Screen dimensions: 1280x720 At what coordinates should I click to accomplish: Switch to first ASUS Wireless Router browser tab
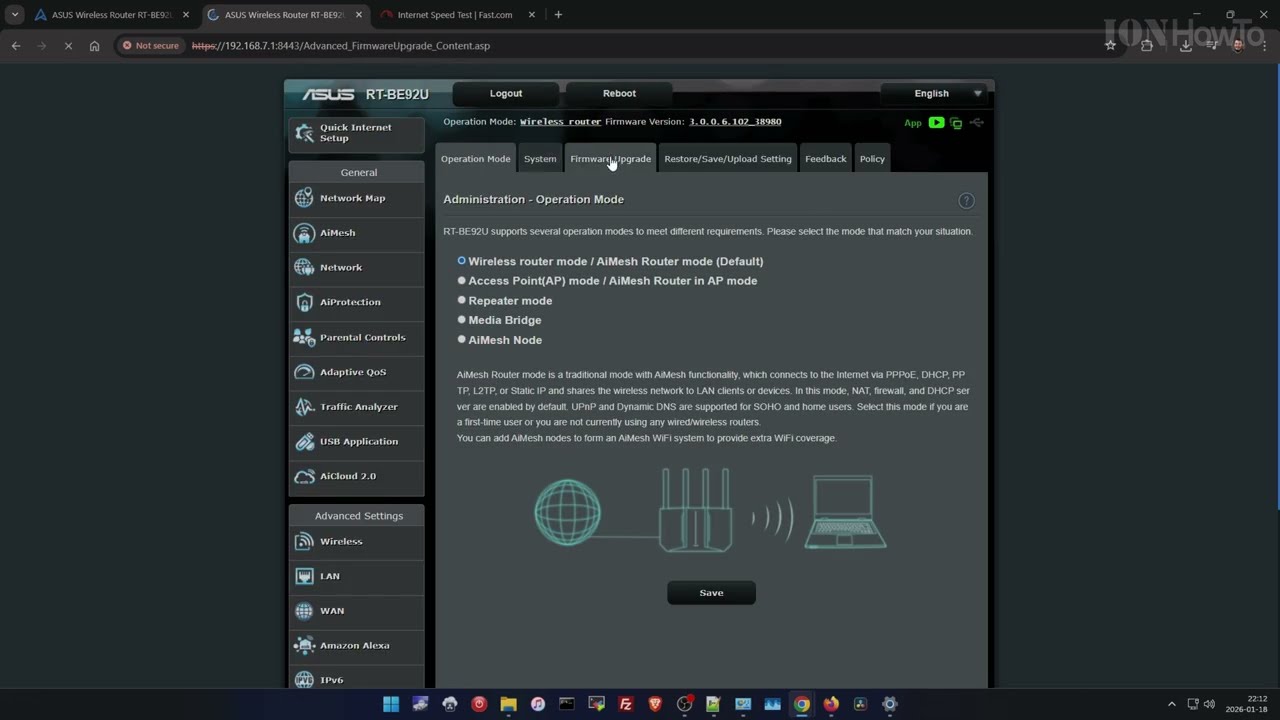[x=112, y=15]
